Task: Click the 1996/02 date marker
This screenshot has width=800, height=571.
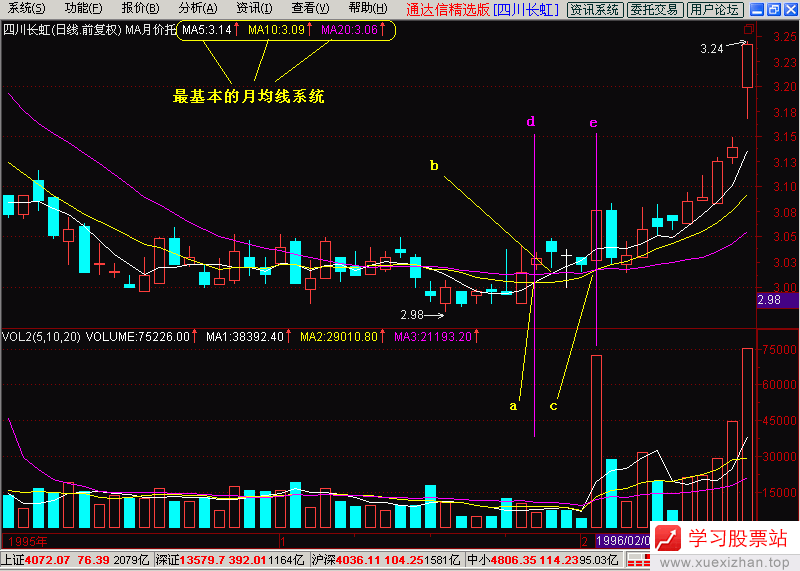Action: click(x=622, y=540)
